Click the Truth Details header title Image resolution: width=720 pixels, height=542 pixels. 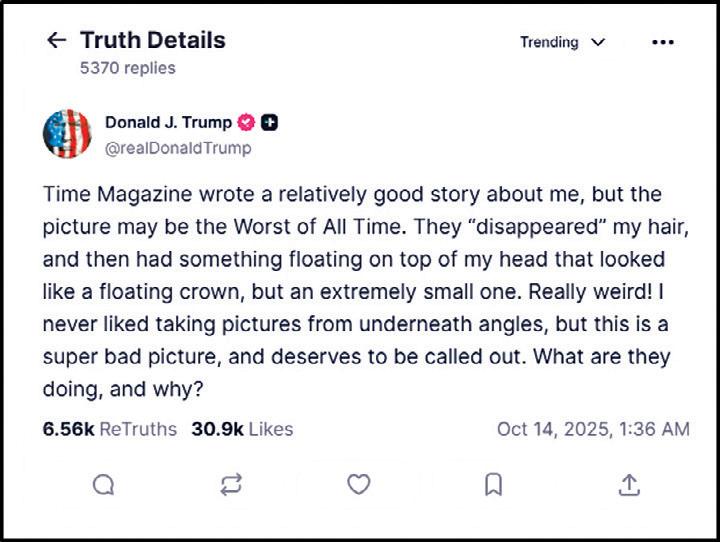(x=152, y=40)
